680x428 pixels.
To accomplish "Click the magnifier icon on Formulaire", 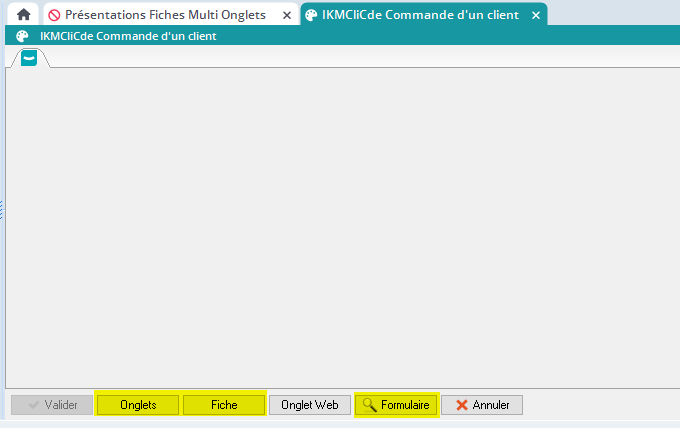I will (x=369, y=405).
